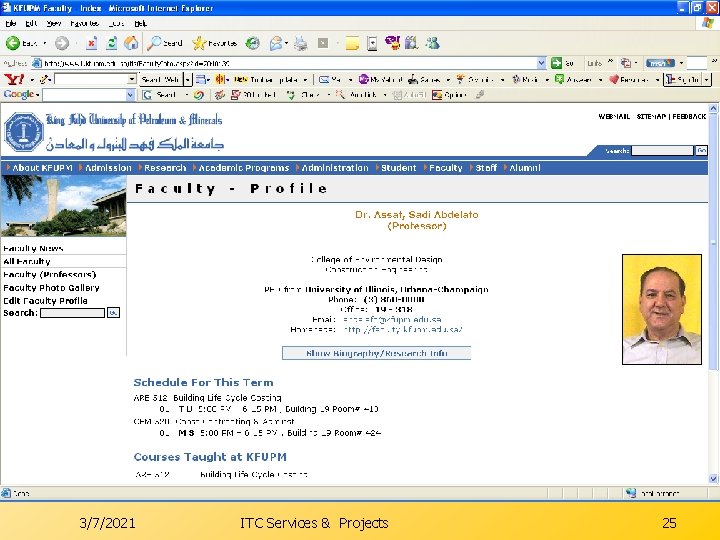Click the professor's portrait photo

662,309
